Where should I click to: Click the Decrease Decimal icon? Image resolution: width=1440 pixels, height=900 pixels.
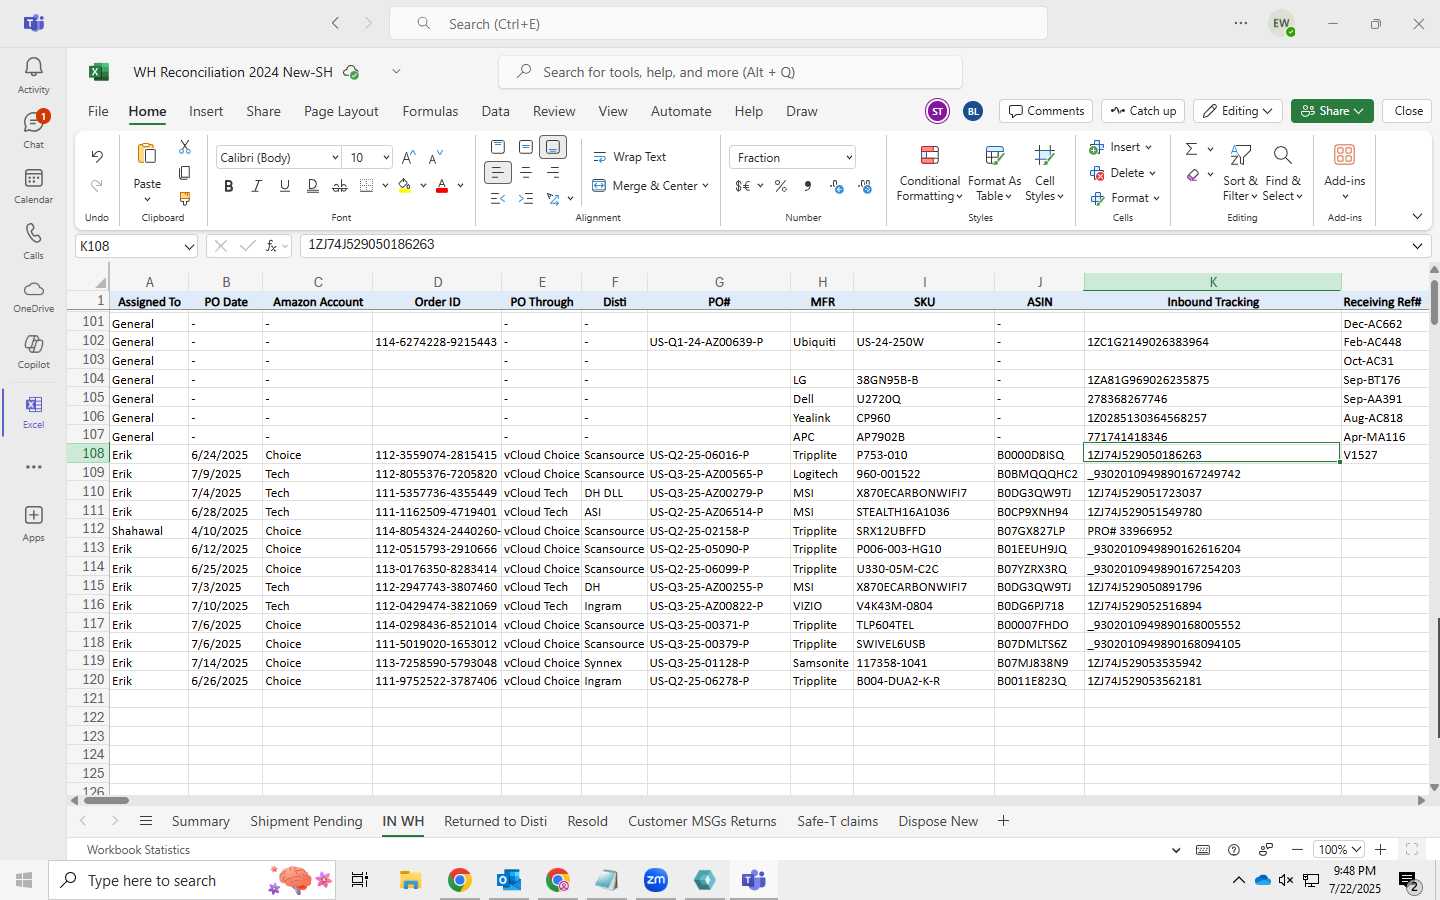tap(865, 186)
